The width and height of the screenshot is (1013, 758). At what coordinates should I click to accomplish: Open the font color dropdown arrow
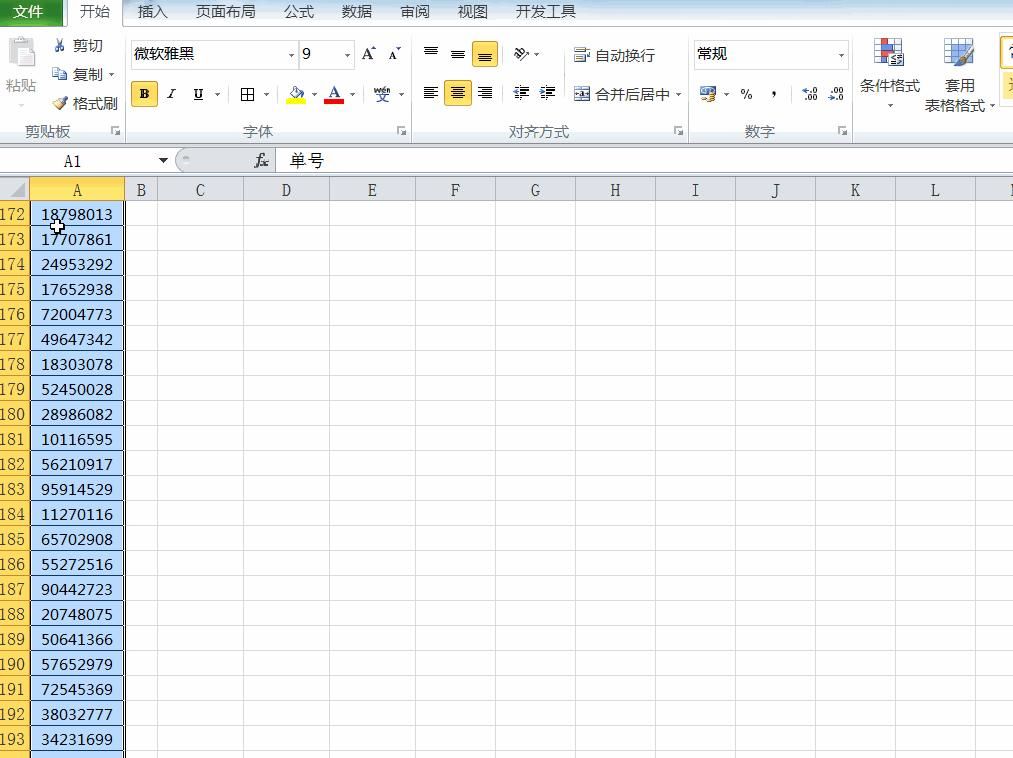coord(352,94)
